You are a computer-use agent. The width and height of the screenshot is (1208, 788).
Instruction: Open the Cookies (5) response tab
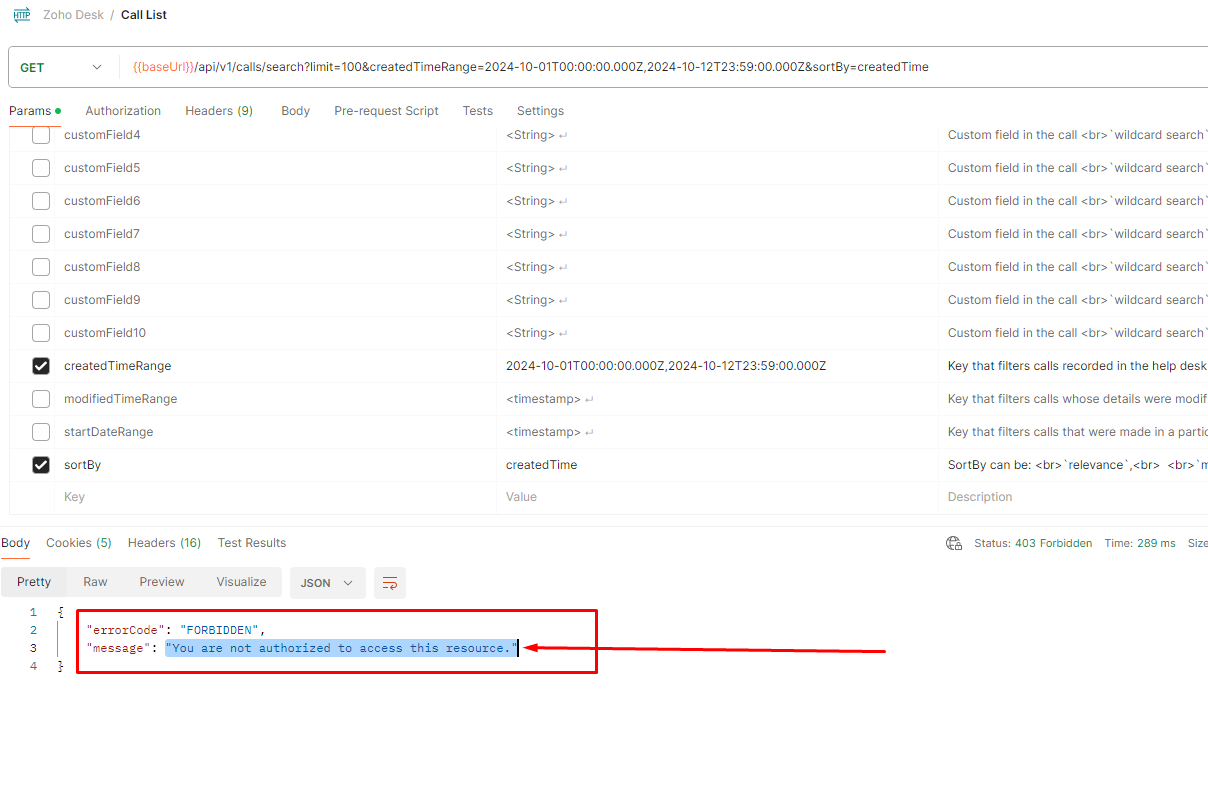79,543
